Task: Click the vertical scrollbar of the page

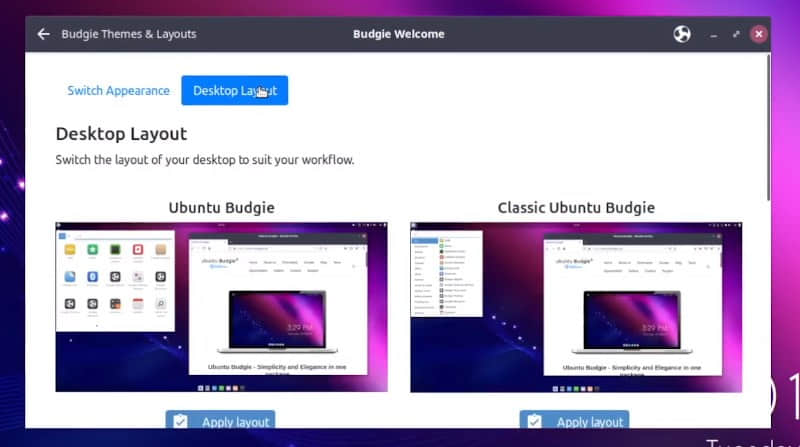Action: tap(768, 128)
